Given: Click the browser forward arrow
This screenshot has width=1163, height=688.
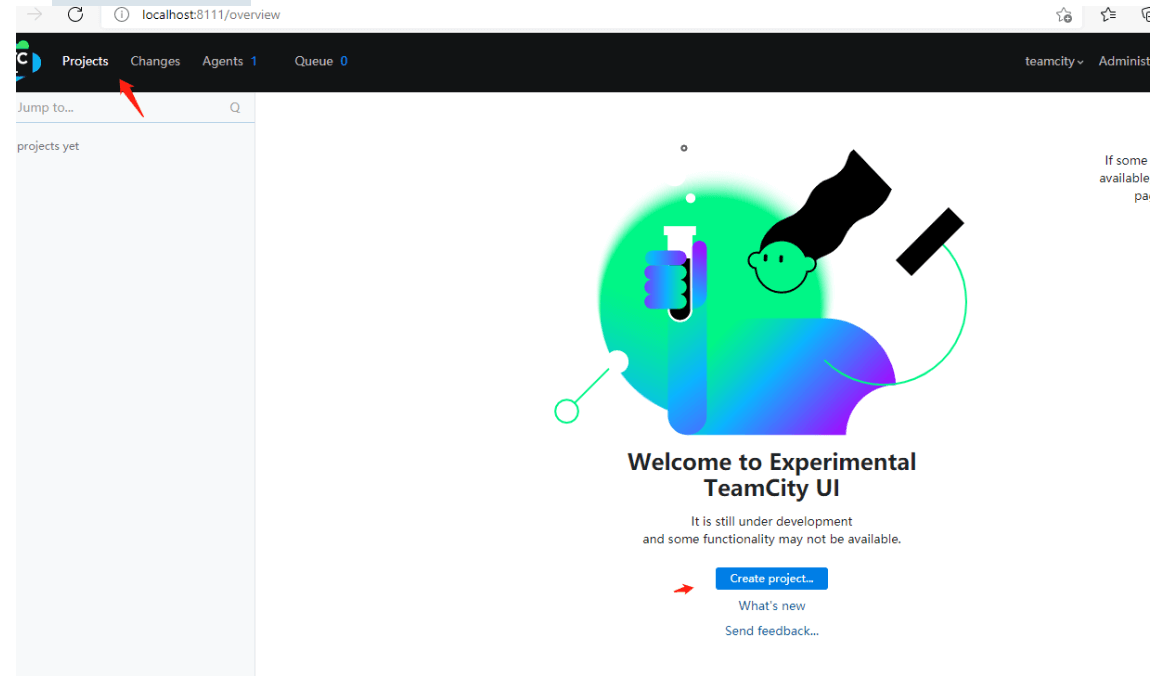Looking at the screenshot, I should (35, 14).
